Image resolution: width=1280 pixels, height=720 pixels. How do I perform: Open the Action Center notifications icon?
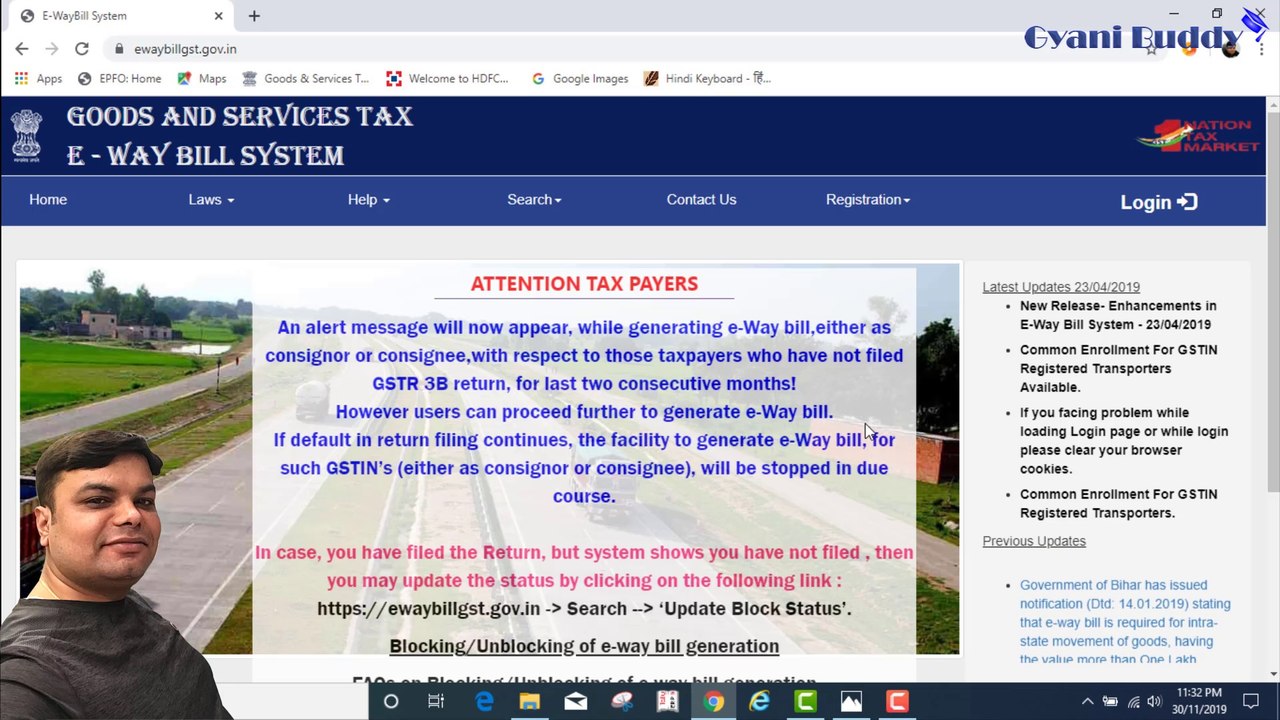pos(1251,702)
